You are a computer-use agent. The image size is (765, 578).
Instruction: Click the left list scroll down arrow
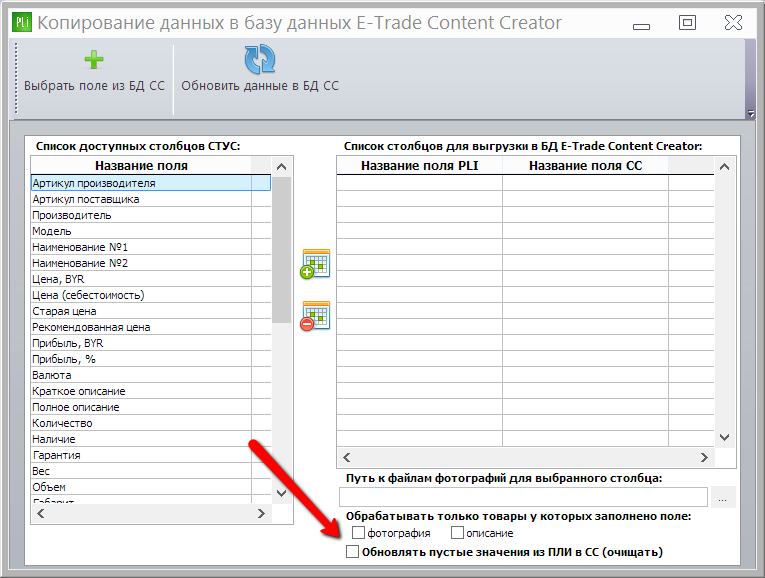click(x=281, y=493)
